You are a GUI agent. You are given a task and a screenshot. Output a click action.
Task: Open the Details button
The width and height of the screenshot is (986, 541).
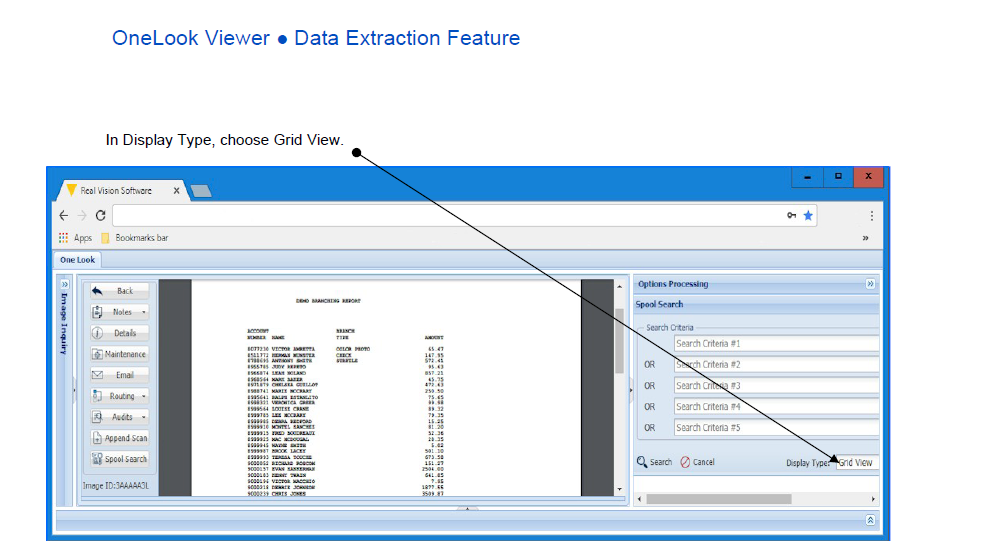click(119, 333)
